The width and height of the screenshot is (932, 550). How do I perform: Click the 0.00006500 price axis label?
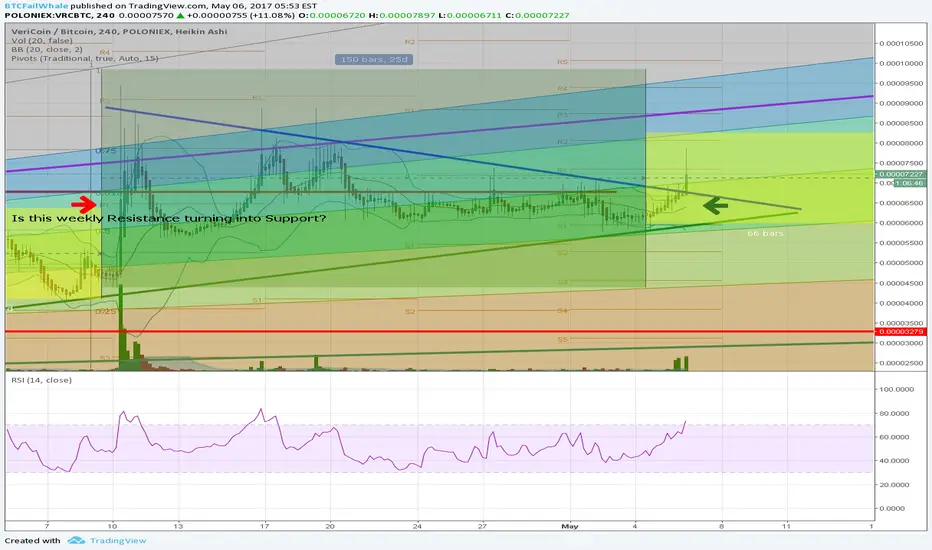902,203
